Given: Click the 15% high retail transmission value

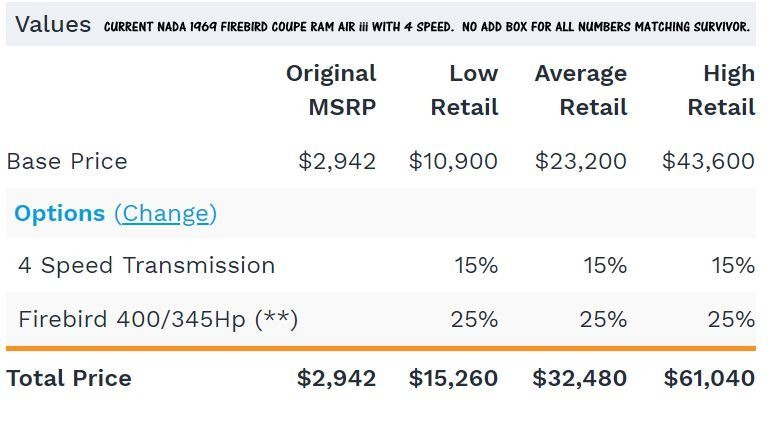Looking at the screenshot, I should click(733, 266).
